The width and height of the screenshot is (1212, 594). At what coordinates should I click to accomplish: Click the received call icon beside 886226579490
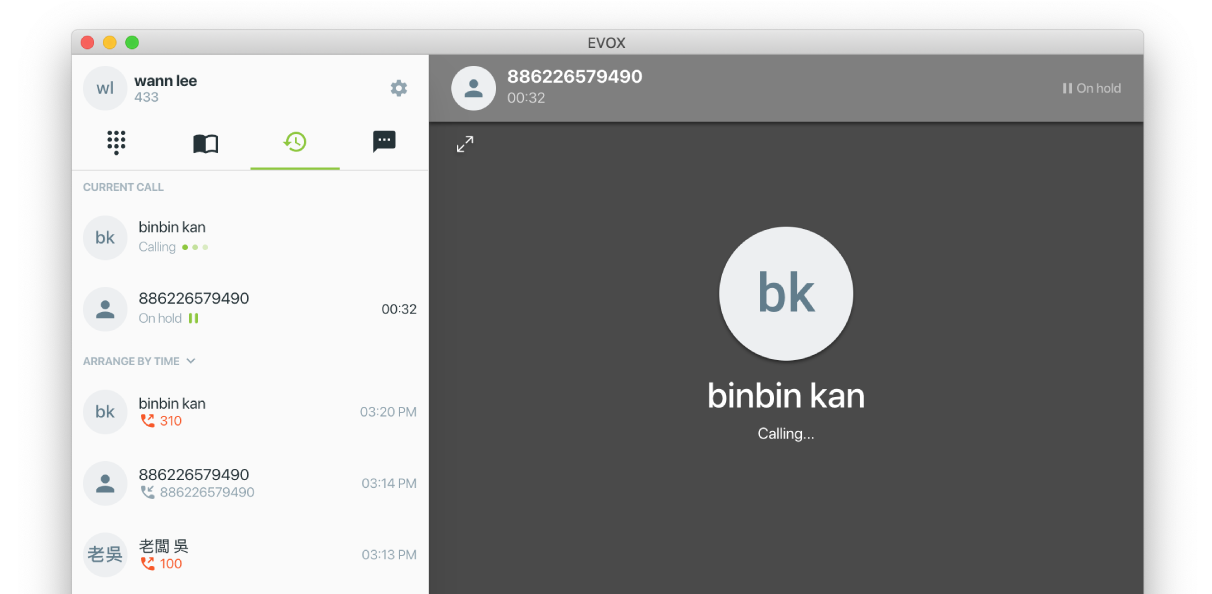point(148,492)
